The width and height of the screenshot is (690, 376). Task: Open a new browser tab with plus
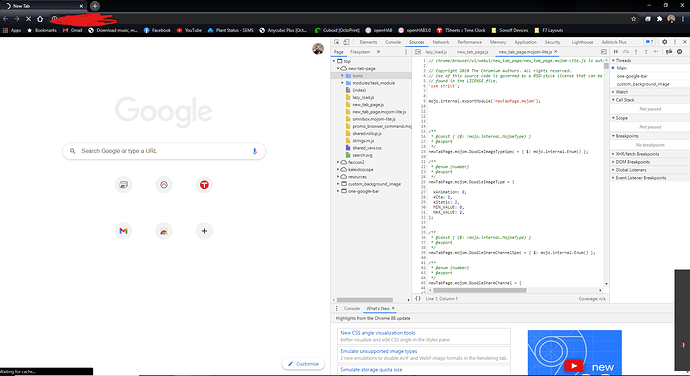95,6
